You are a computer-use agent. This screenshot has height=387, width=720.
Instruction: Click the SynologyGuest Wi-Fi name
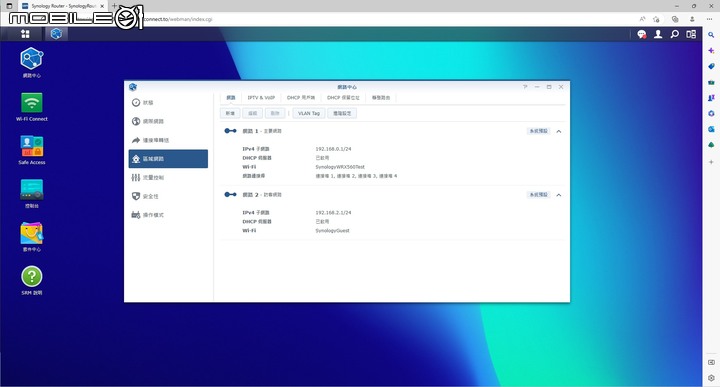pyautogui.click(x=332, y=231)
